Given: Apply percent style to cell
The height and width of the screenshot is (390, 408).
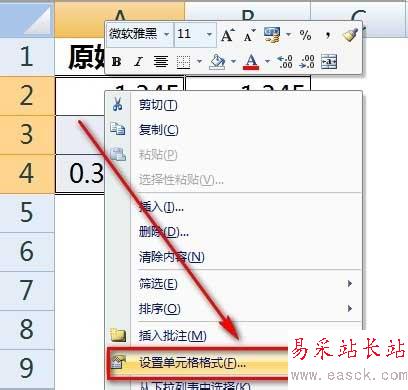Looking at the screenshot, I should [x=305, y=35].
